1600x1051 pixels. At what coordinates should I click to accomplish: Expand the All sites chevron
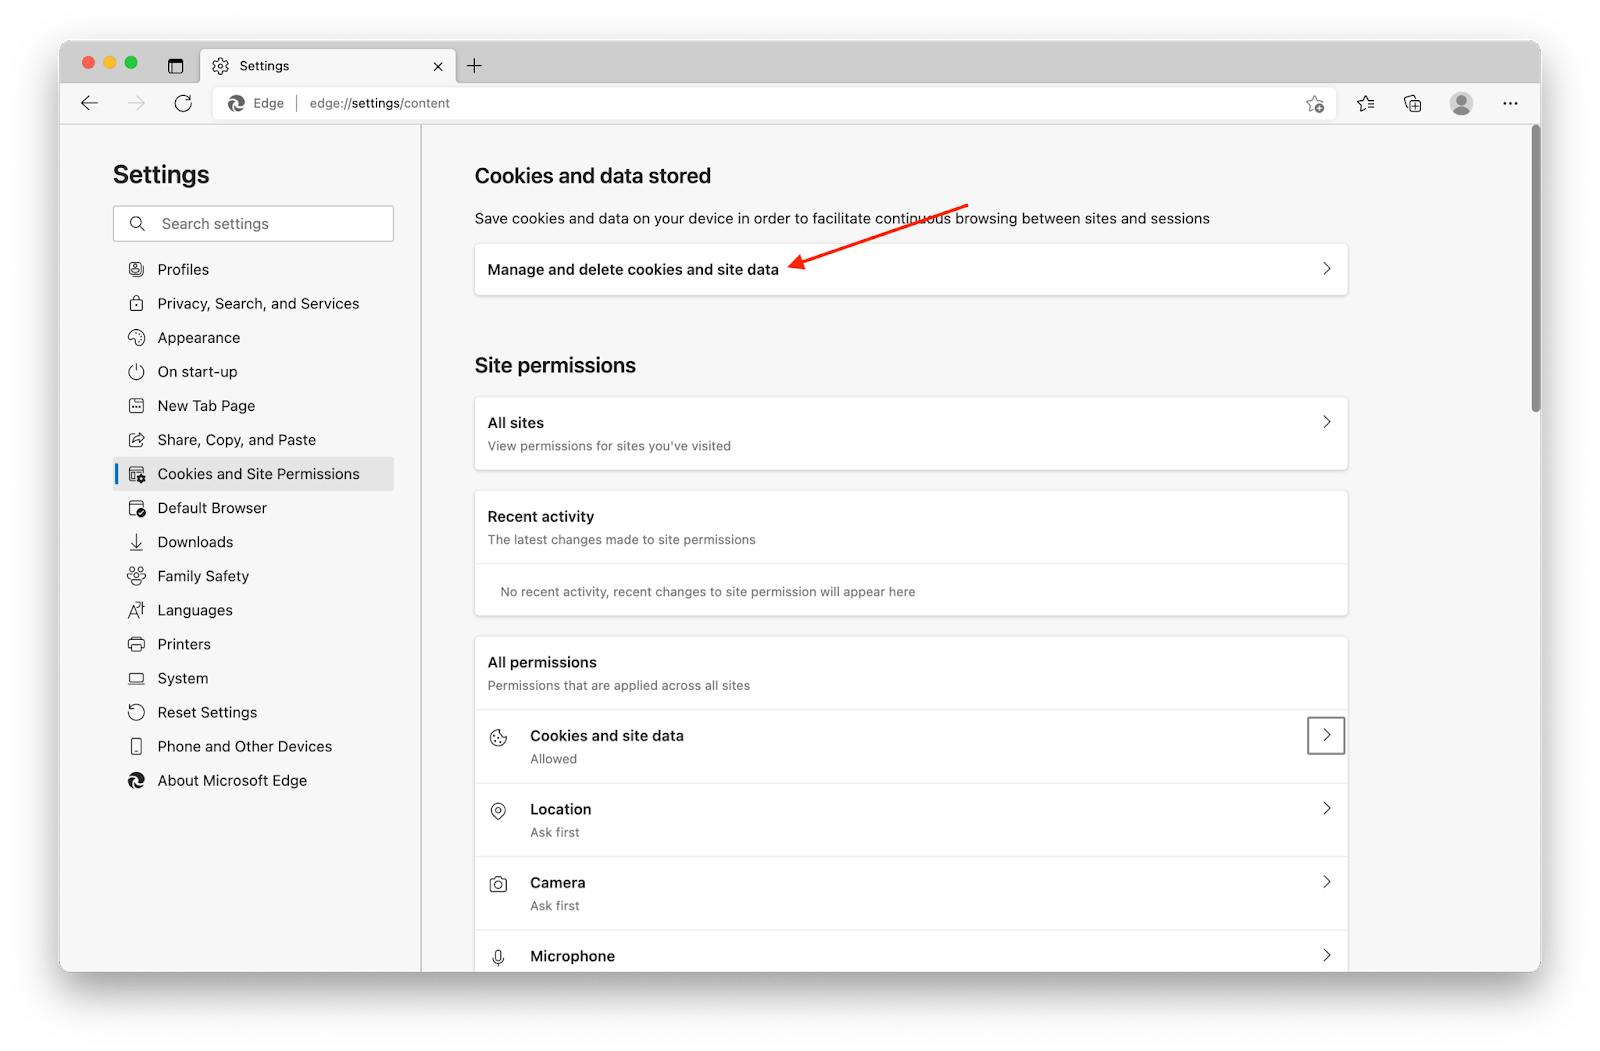click(1326, 422)
